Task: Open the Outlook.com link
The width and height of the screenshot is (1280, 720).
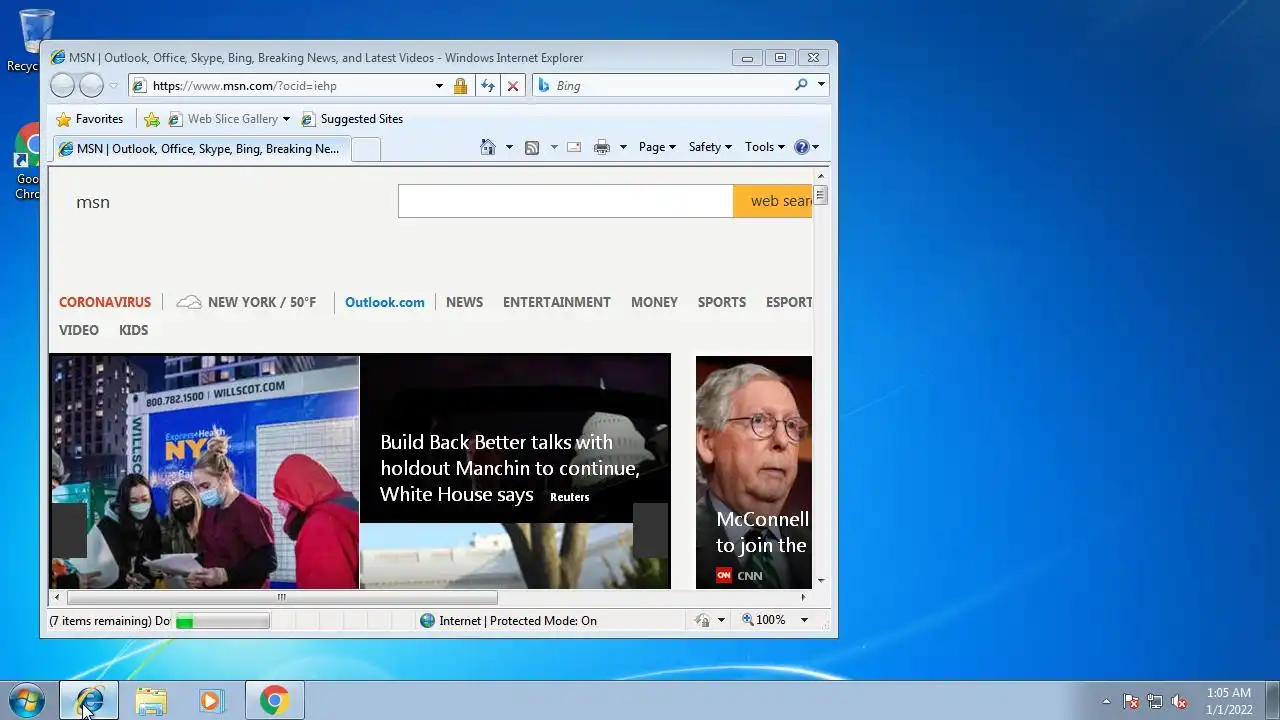Action: 385,302
